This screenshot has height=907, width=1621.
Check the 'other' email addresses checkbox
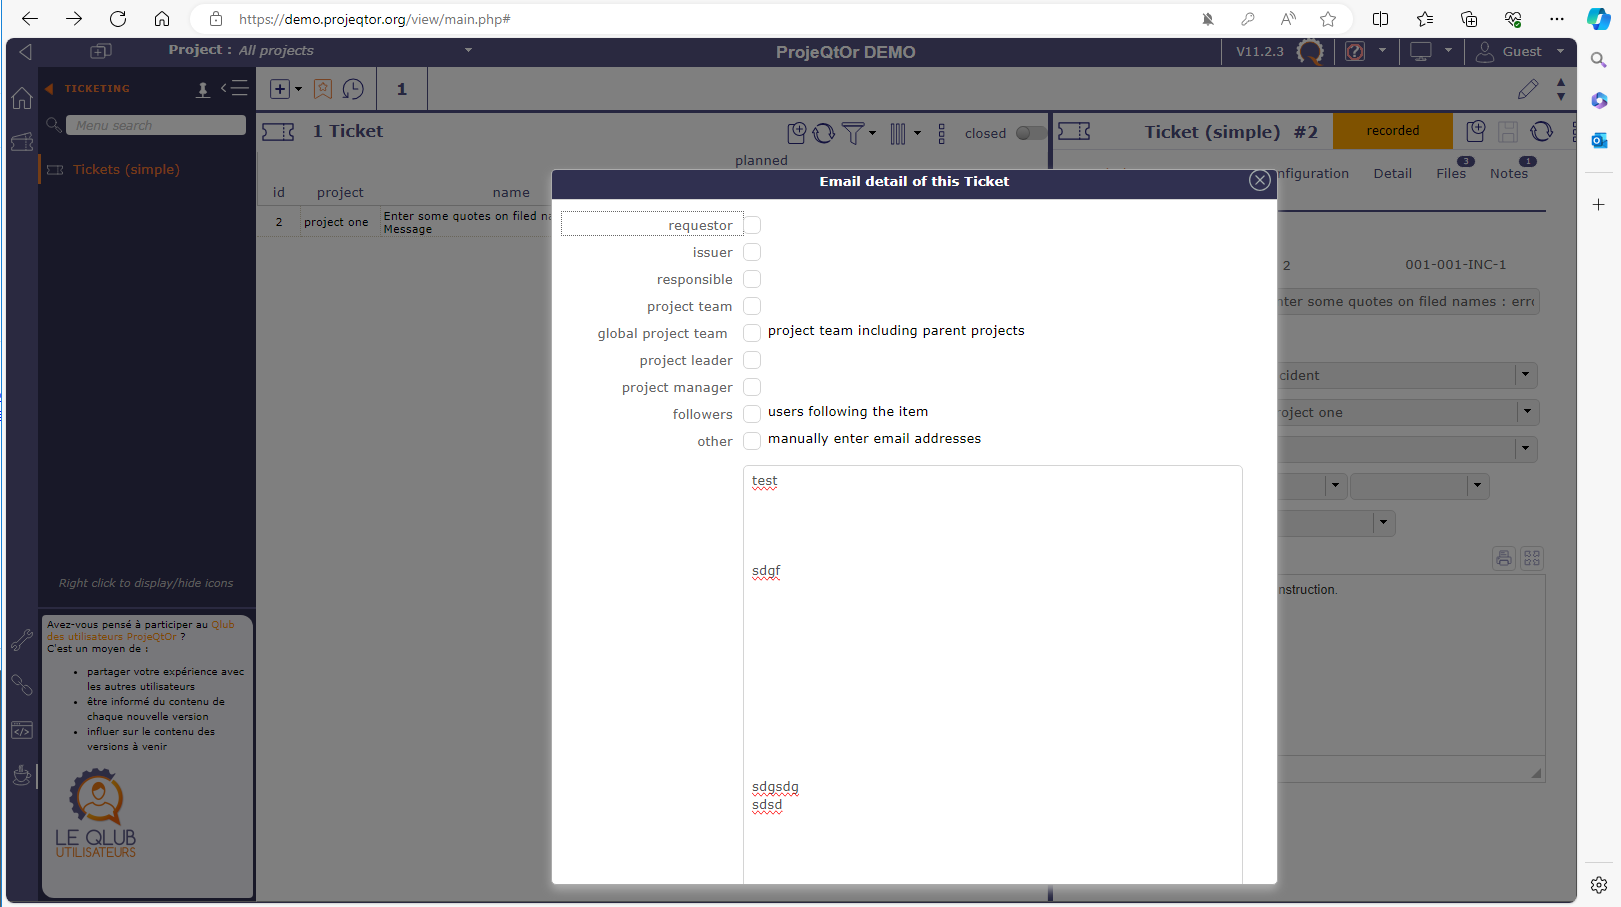(x=752, y=441)
